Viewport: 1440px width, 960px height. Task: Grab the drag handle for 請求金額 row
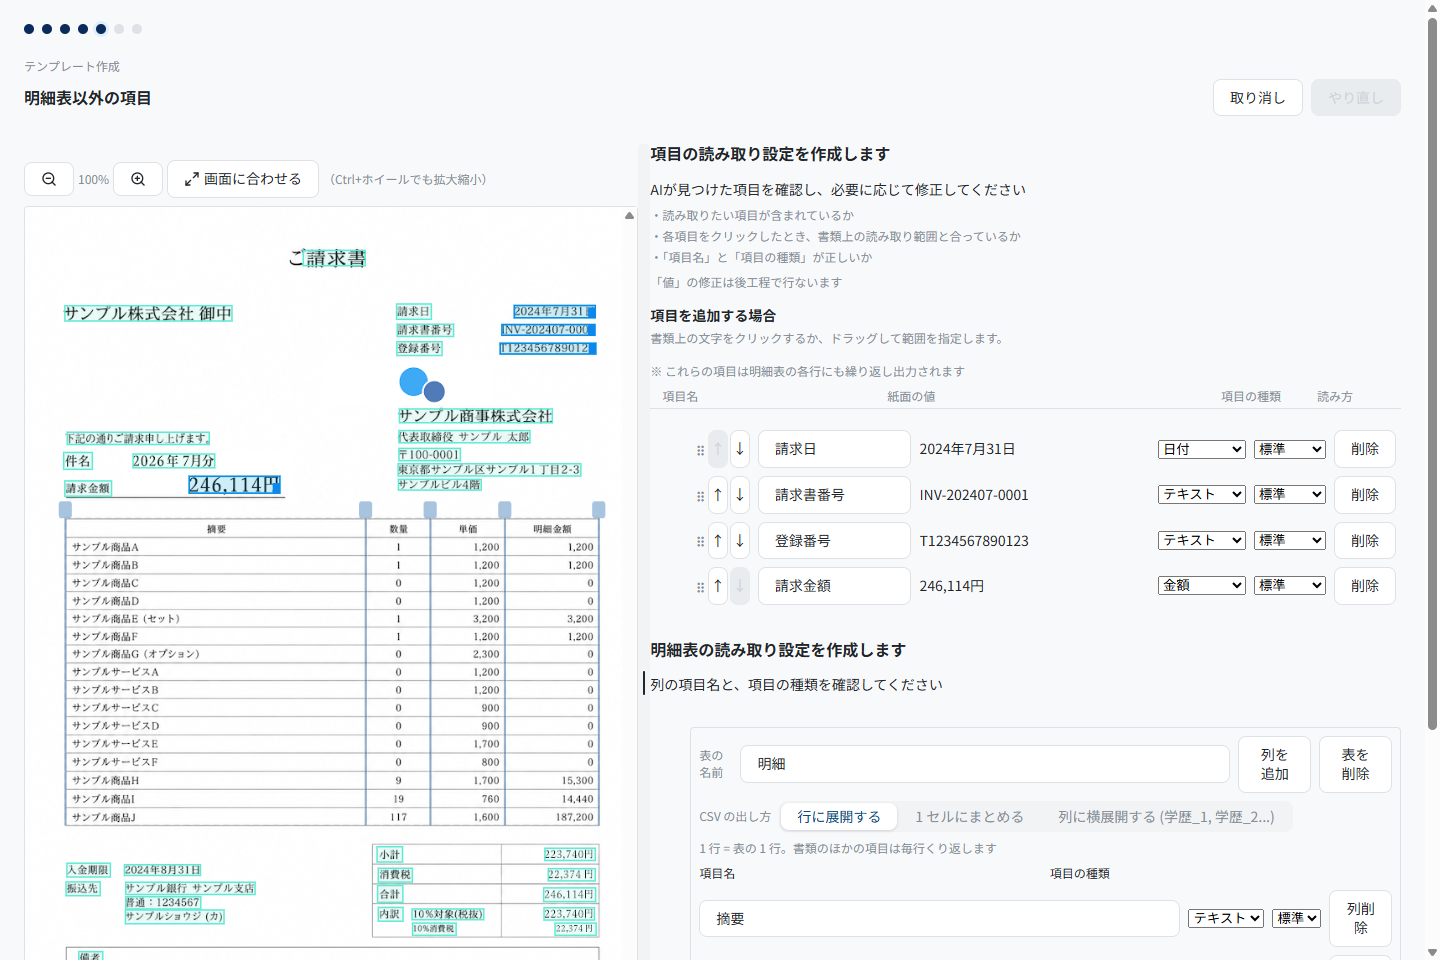[700, 587]
